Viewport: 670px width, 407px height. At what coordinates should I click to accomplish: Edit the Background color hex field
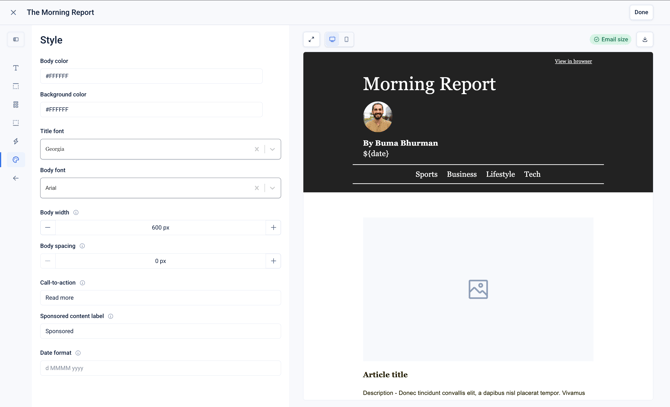(x=151, y=109)
